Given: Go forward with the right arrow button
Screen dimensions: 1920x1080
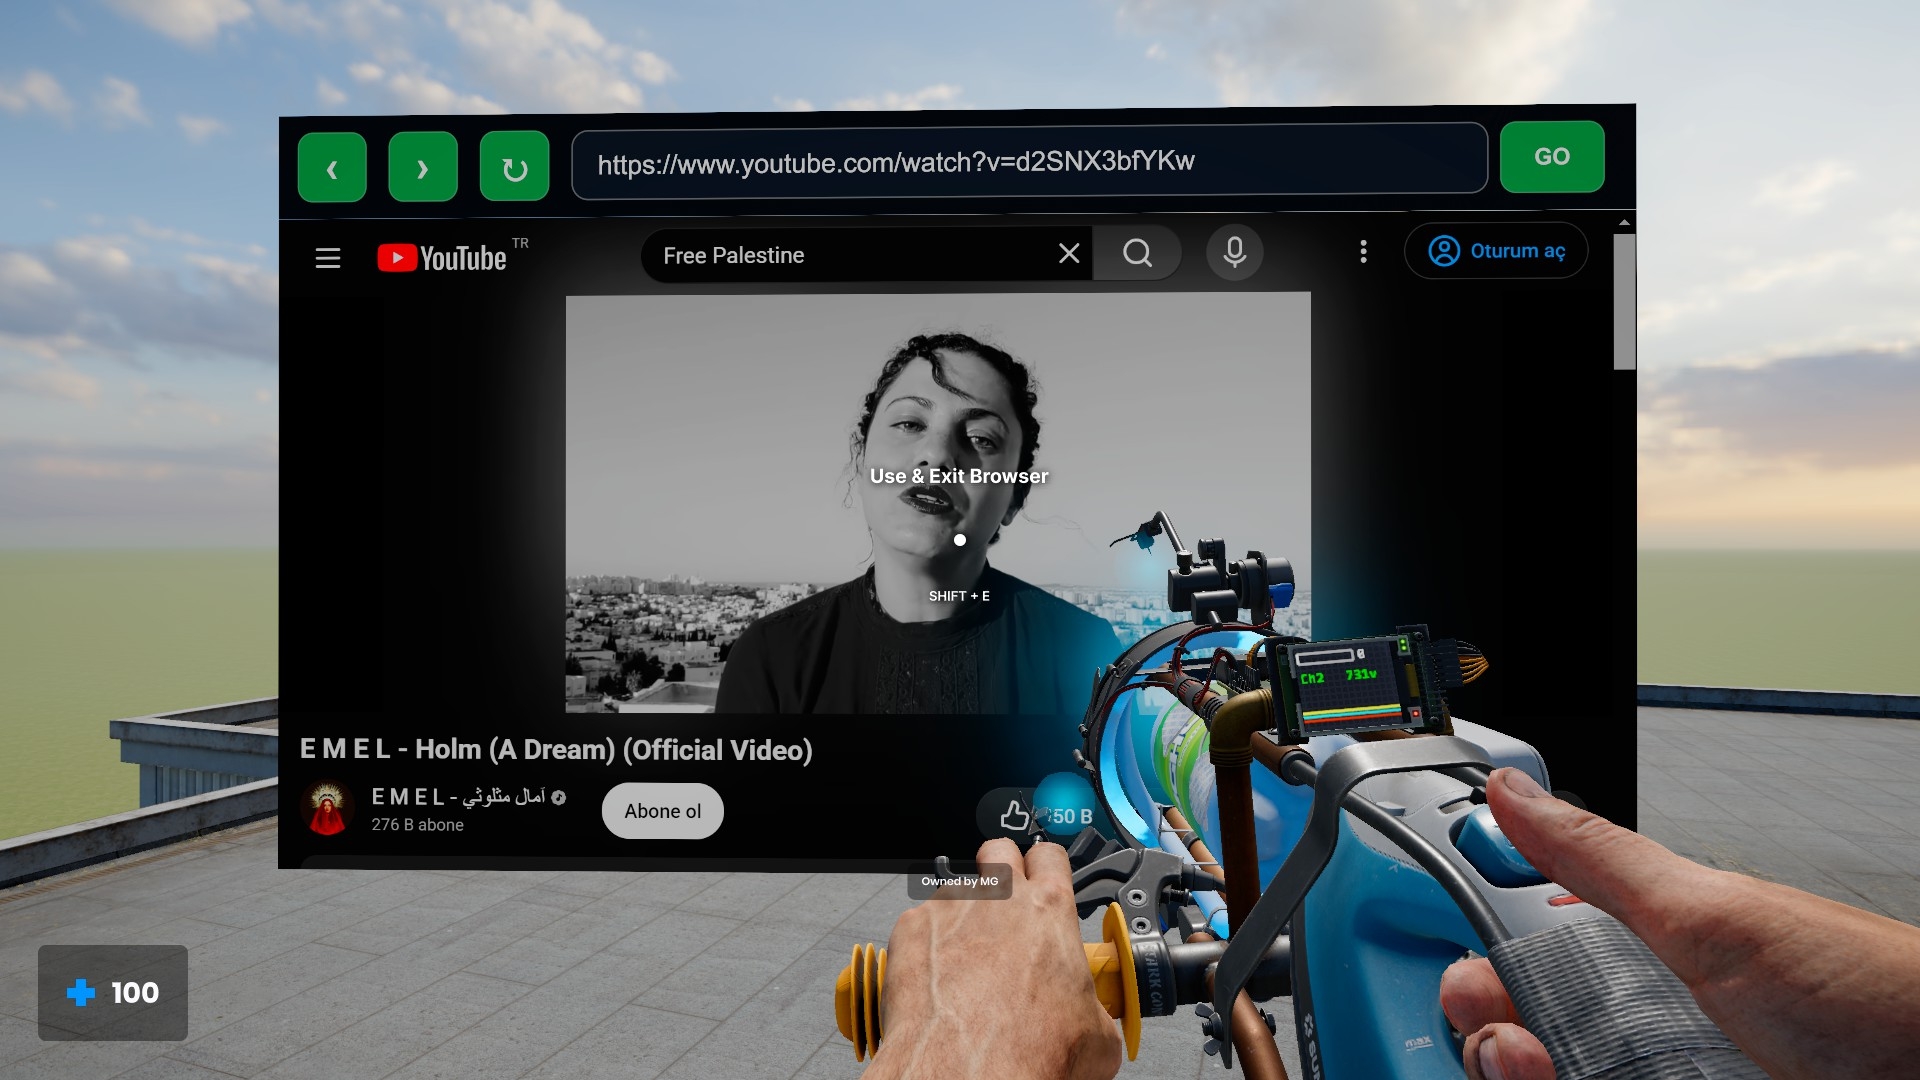Looking at the screenshot, I should pos(423,166).
